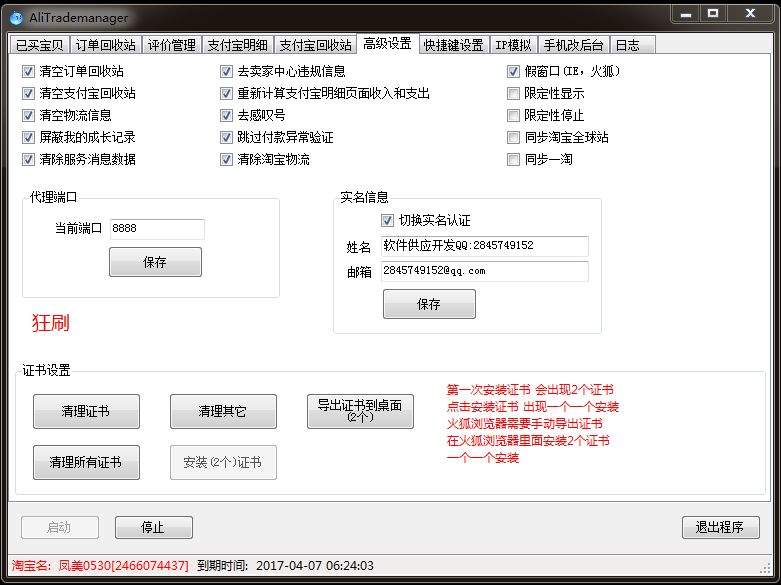Click 保存 in the 实名信息 group

429,304
